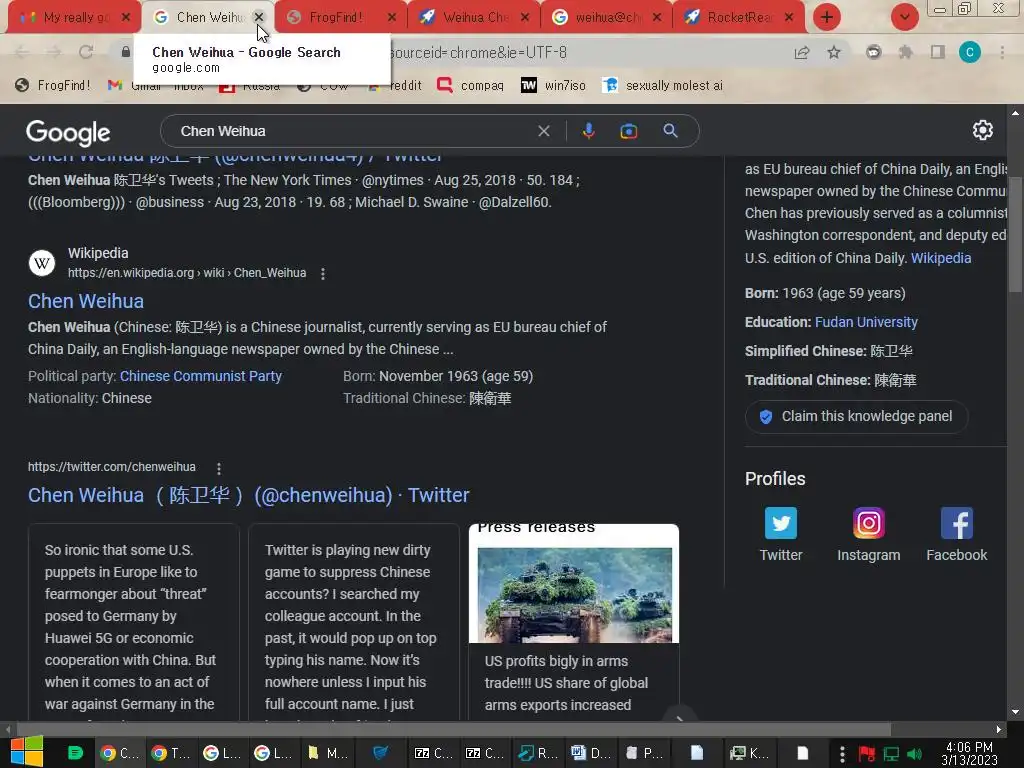This screenshot has height=768, width=1024.
Task: Click the vertical scrollbar down arrow
Action: point(1016,712)
